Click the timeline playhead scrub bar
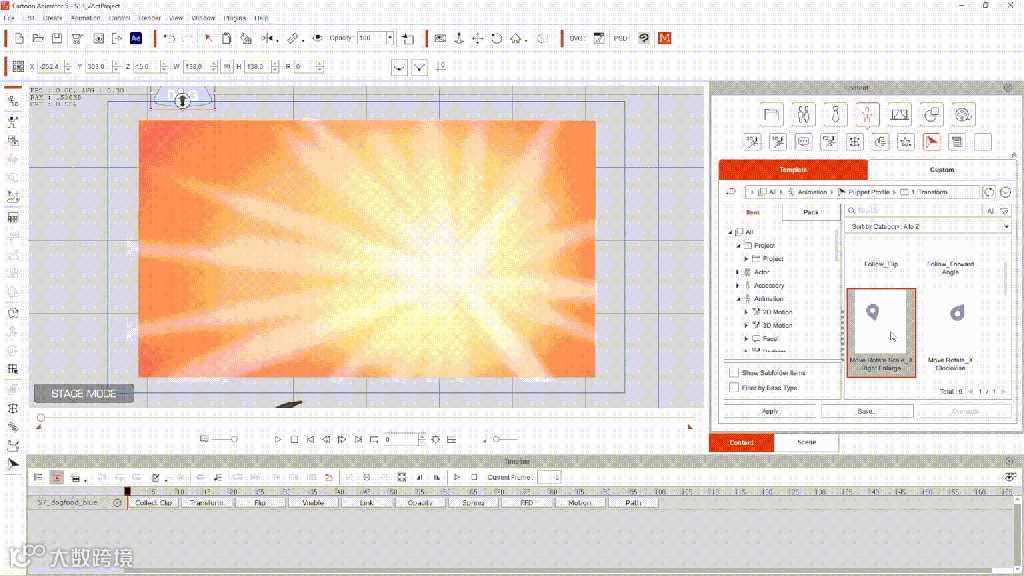The image size is (1024, 576). (365, 417)
